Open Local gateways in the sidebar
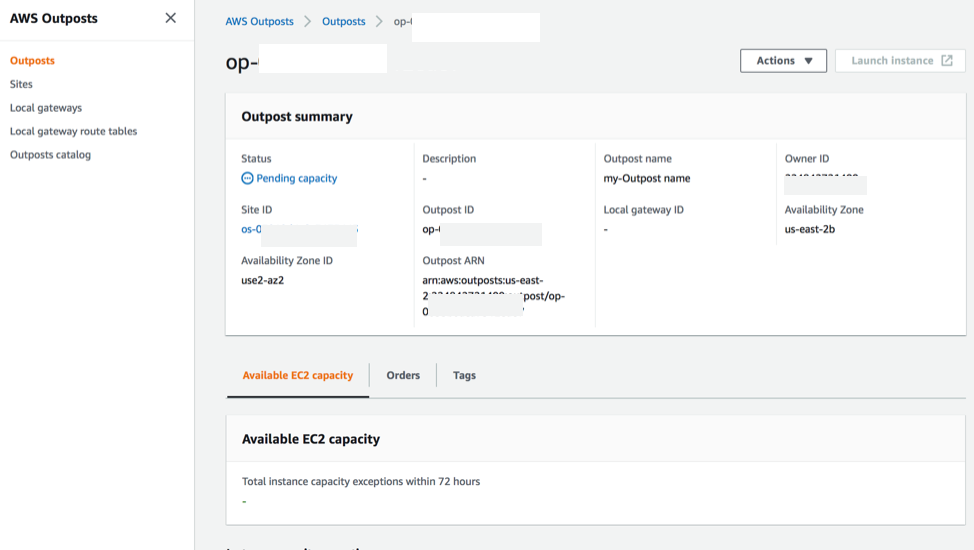Screen dimensions: 974x550 click(x=46, y=108)
